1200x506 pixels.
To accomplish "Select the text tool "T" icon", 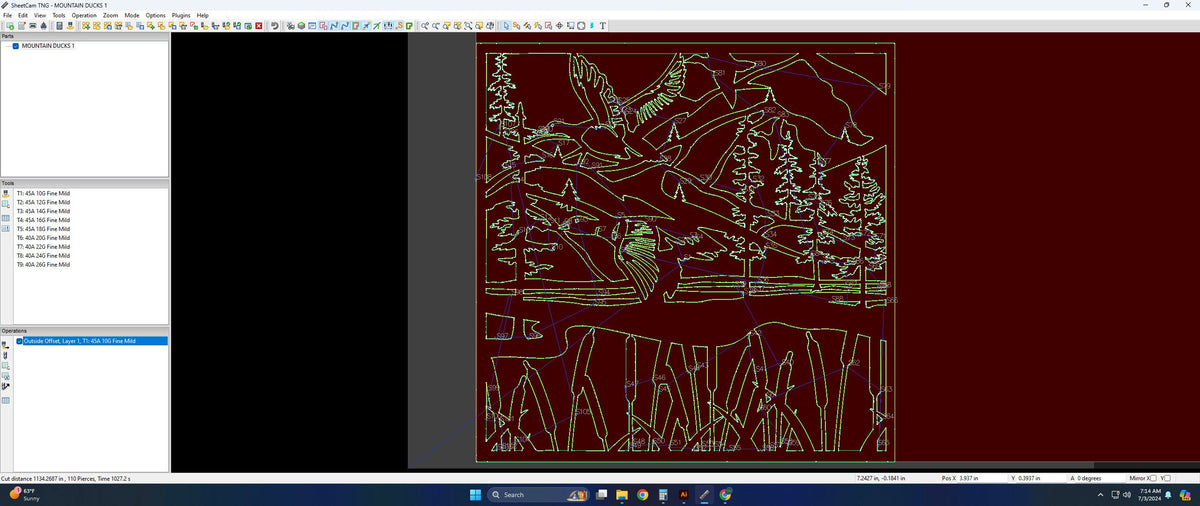I will pos(603,26).
